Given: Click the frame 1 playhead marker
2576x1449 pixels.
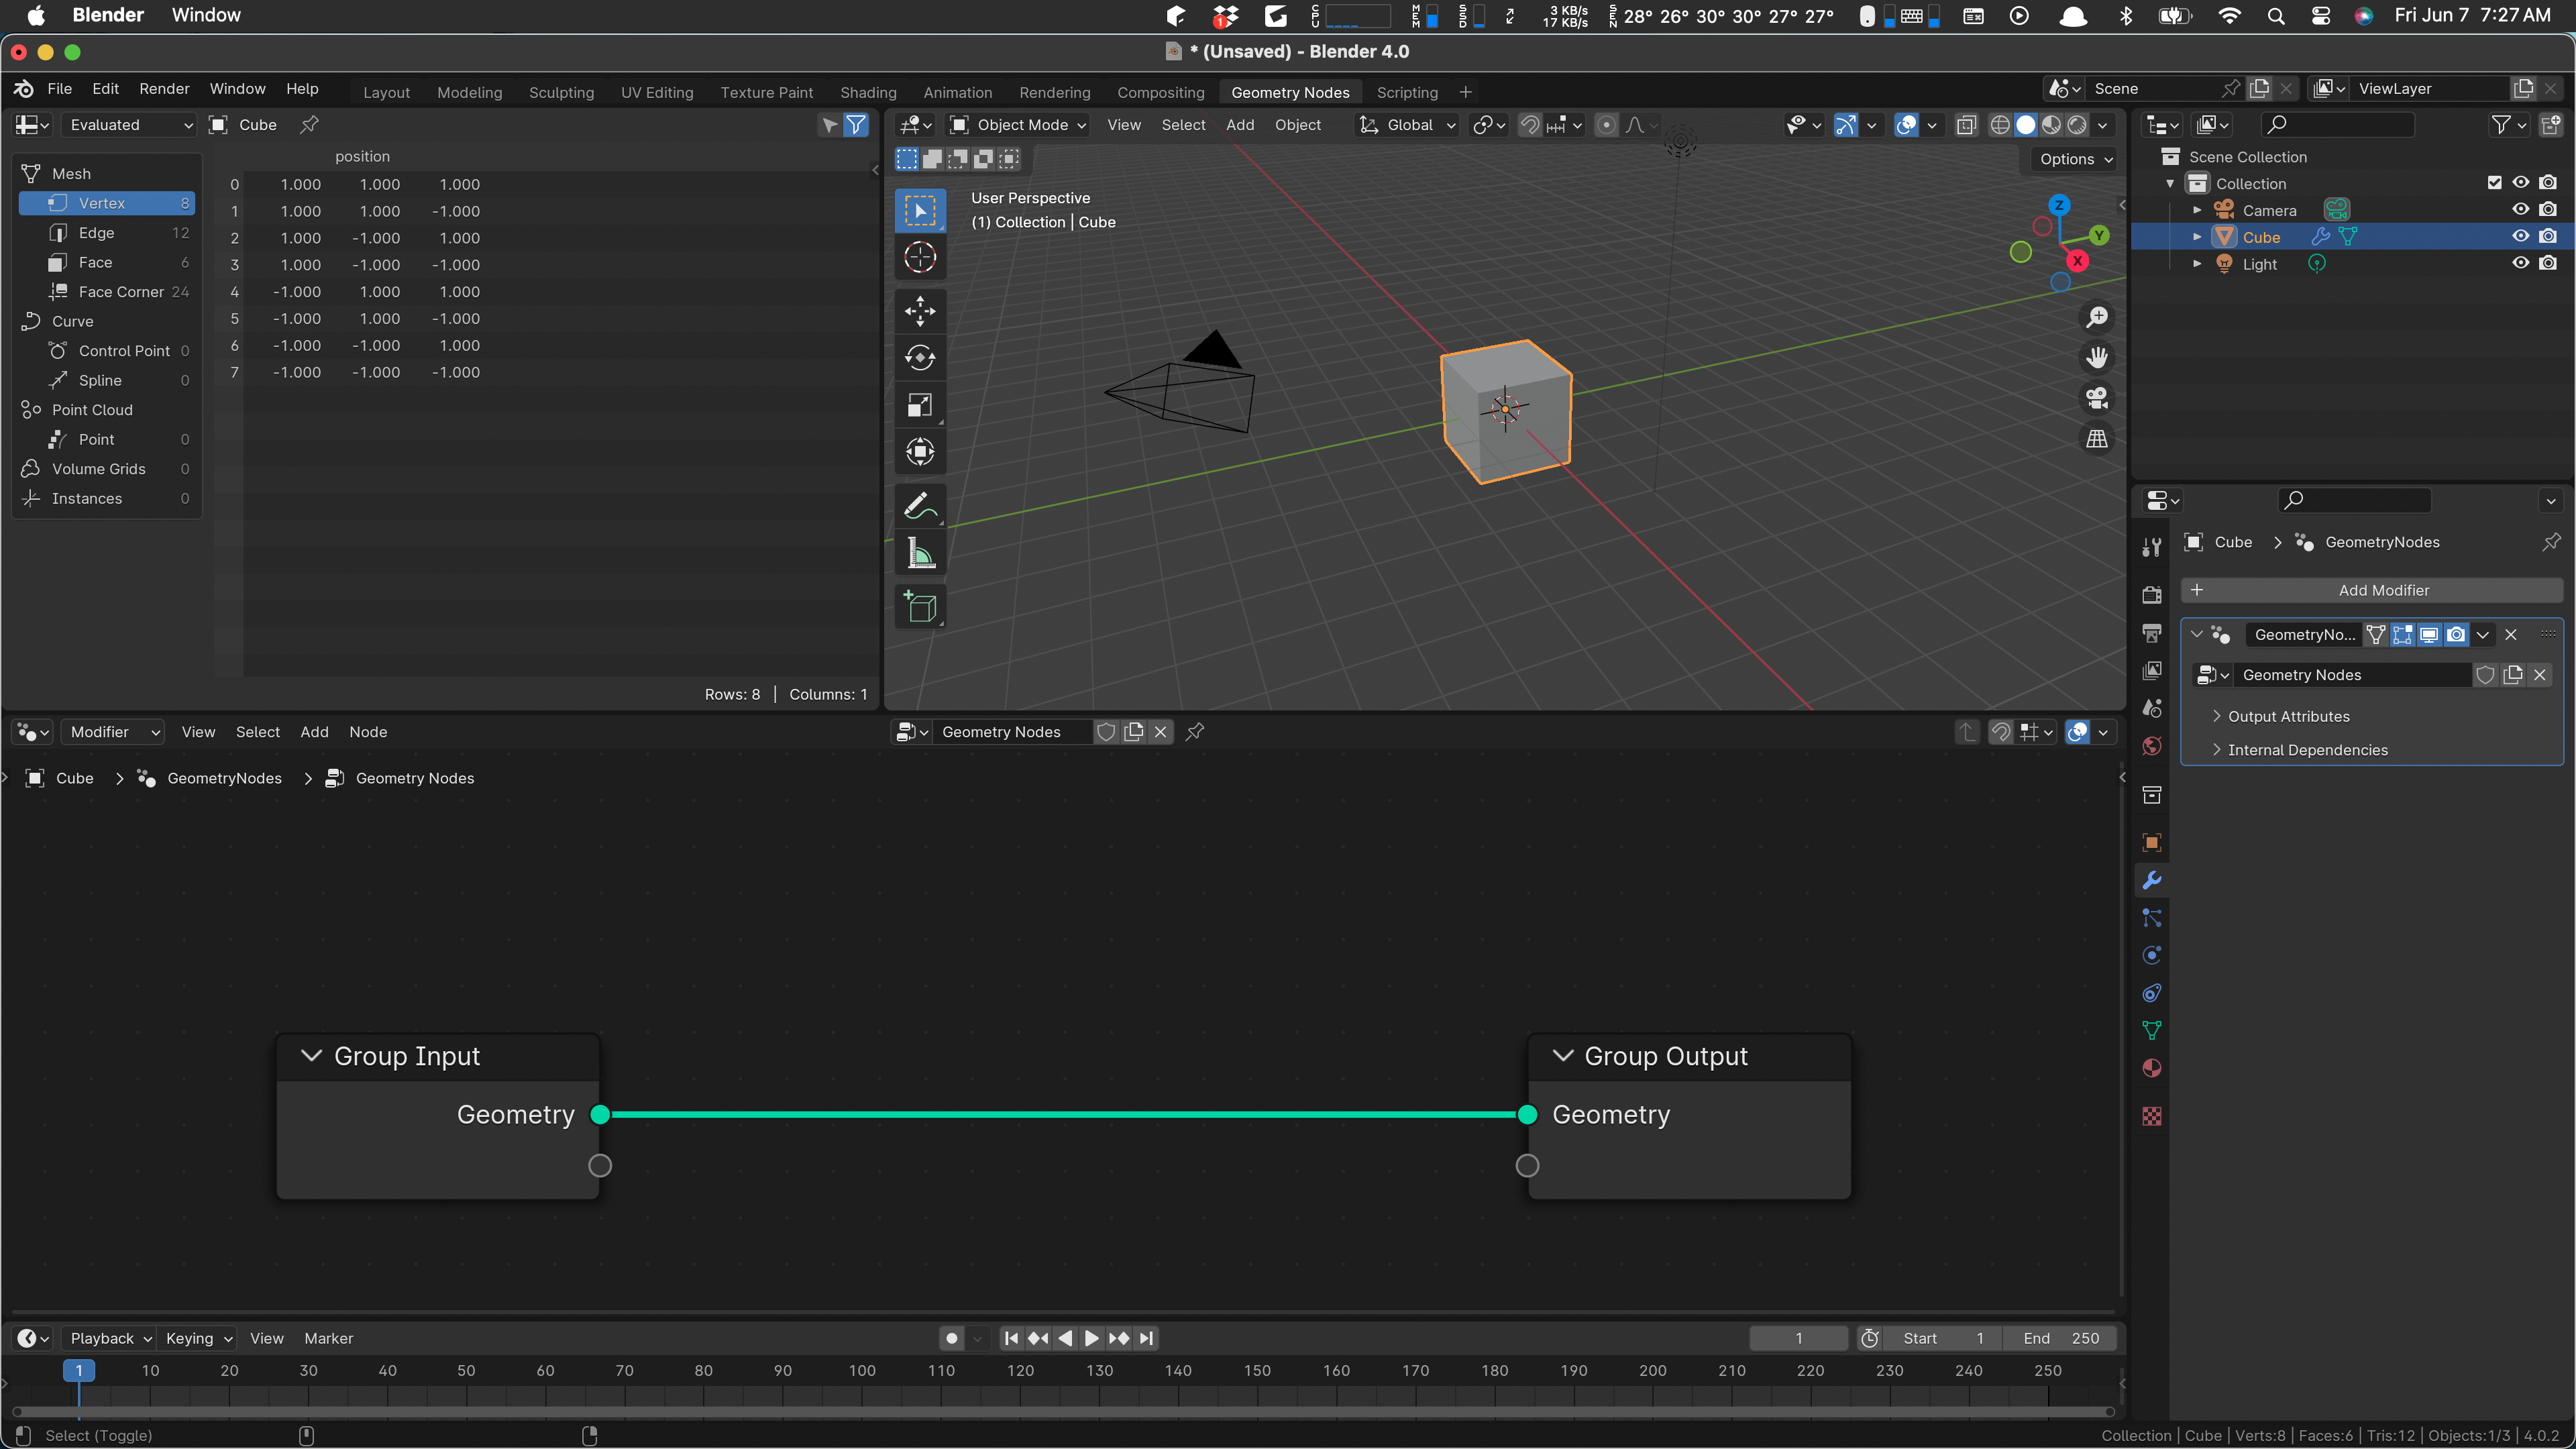Looking at the screenshot, I should 79,1370.
